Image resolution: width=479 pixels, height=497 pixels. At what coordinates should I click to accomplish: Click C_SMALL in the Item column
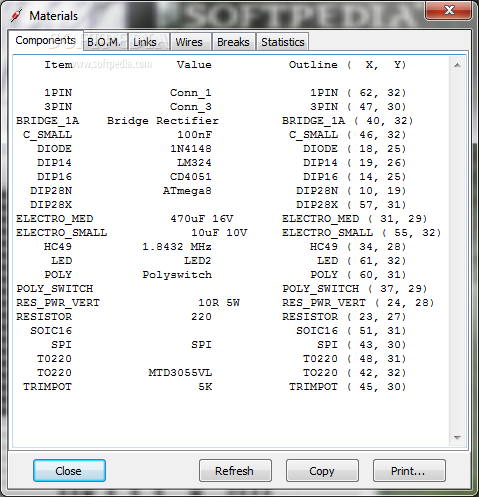pos(47,135)
